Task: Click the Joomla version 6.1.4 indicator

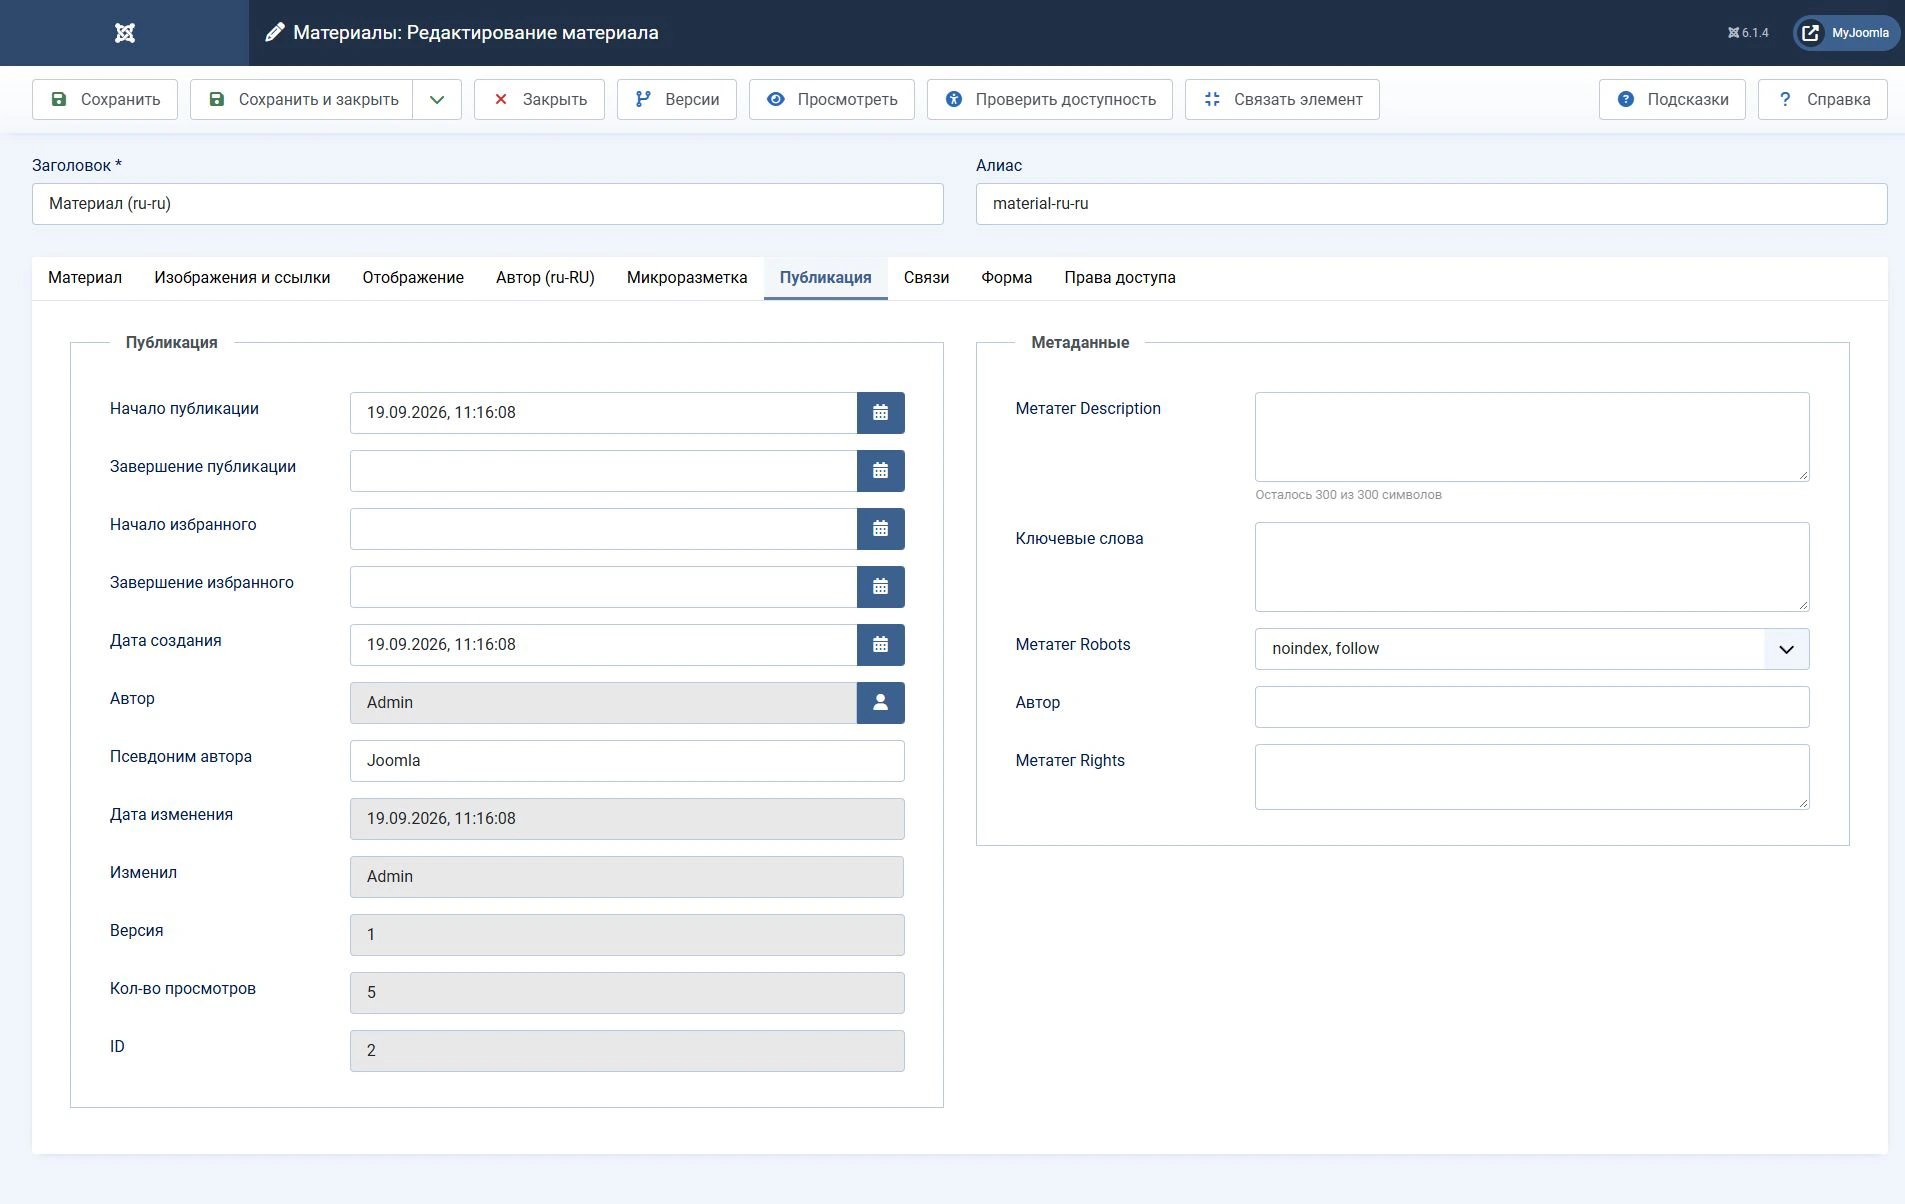Action: point(1748,33)
